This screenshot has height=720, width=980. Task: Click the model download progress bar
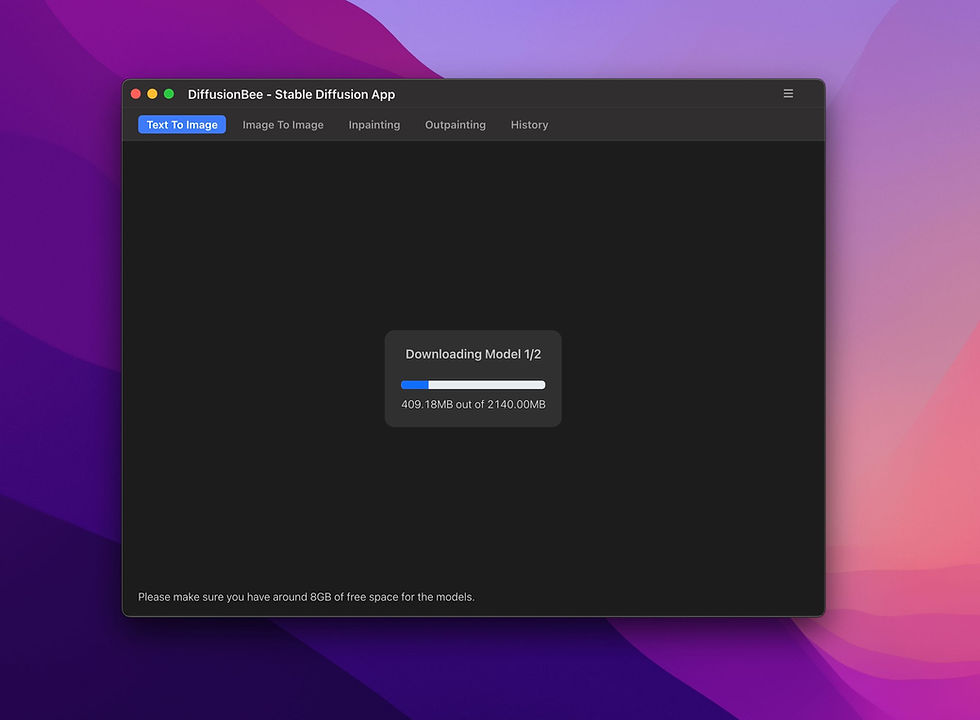473,385
